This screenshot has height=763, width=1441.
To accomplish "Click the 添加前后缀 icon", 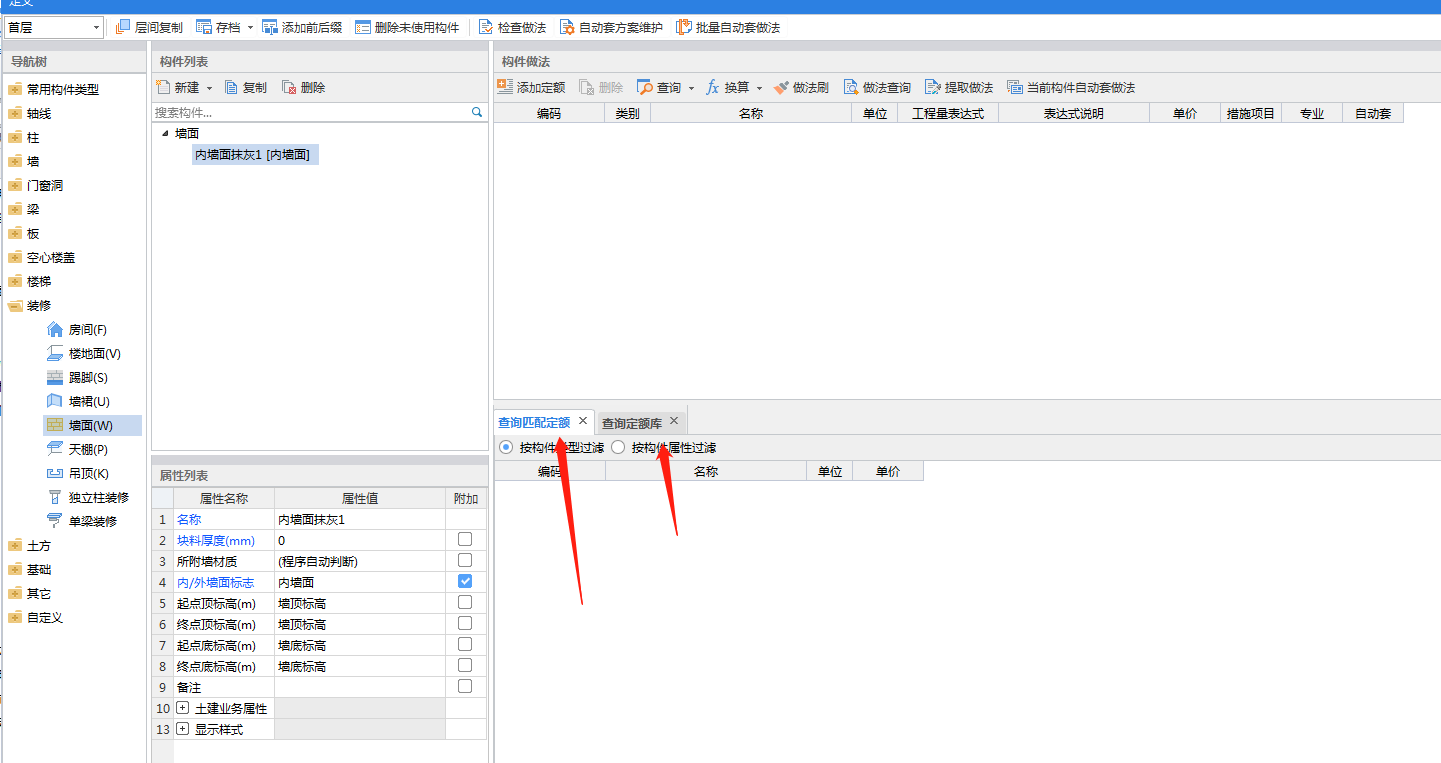I will pyautogui.click(x=270, y=27).
